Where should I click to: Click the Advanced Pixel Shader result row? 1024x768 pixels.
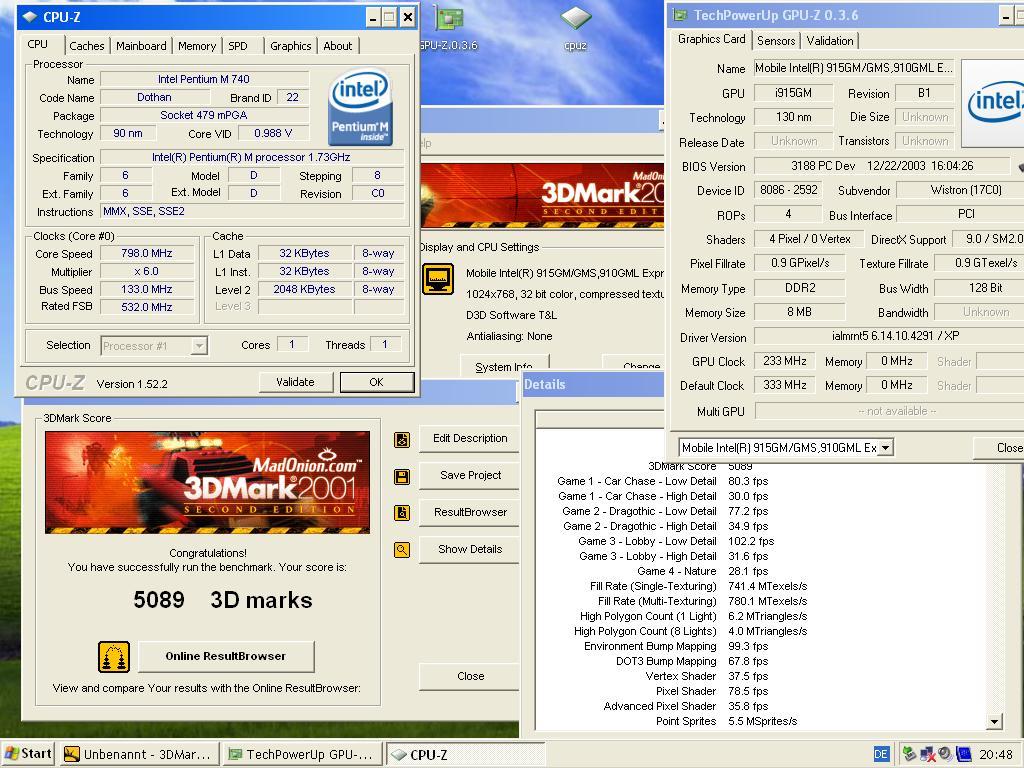pyautogui.click(x=686, y=707)
